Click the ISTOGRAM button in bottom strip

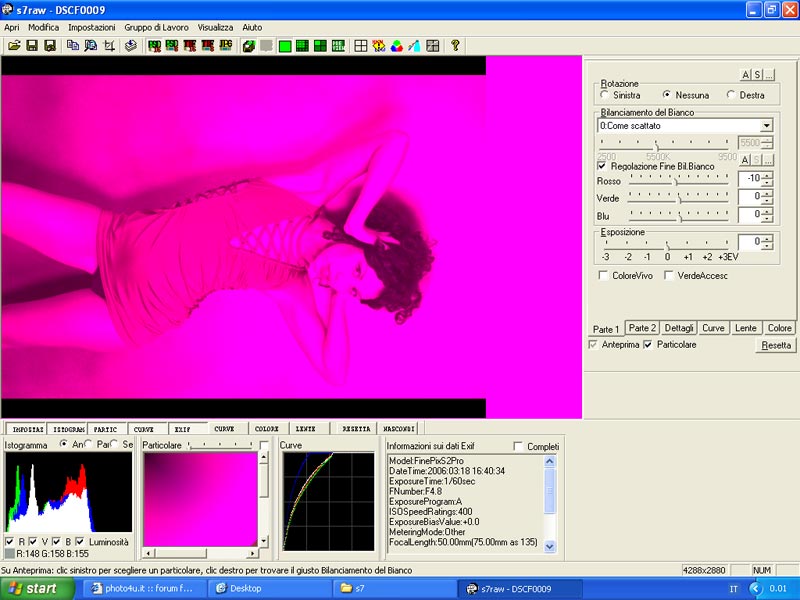click(x=68, y=429)
